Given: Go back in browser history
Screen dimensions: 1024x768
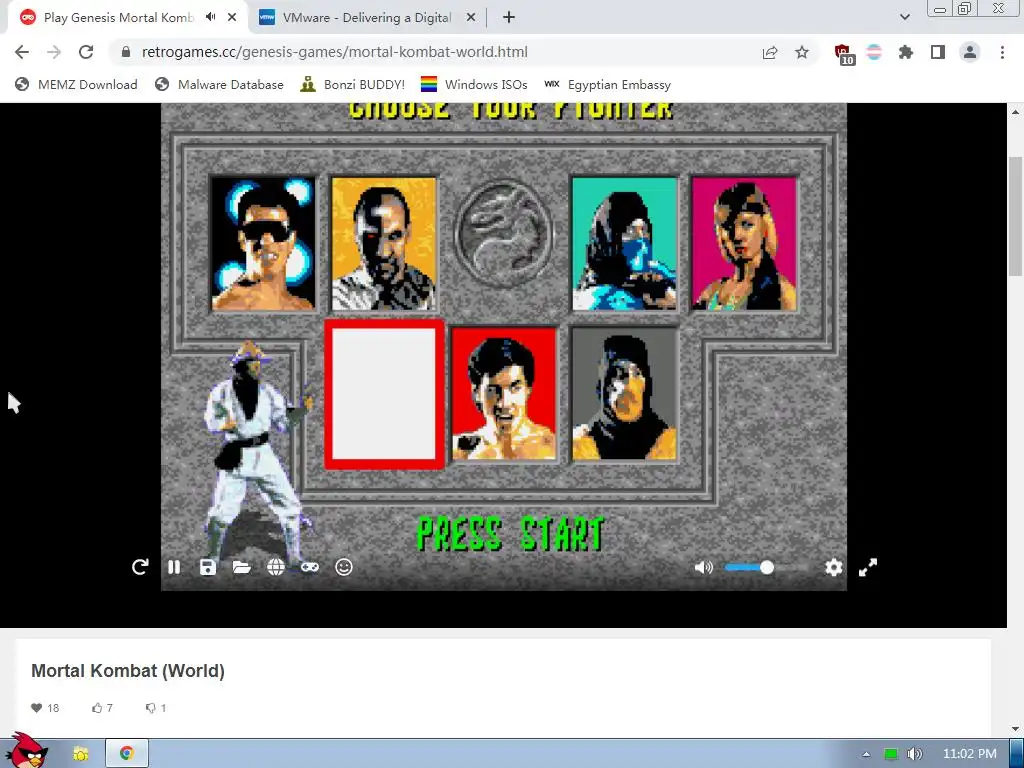Looking at the screenshot, I should [x=22, y=52].
